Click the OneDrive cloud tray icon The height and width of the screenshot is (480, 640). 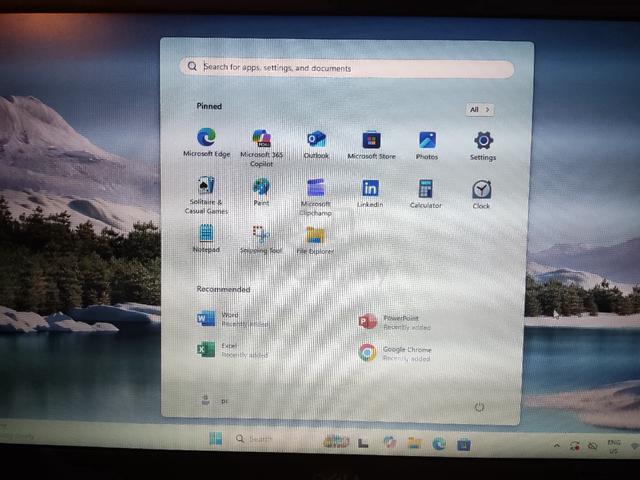(593, 446)
